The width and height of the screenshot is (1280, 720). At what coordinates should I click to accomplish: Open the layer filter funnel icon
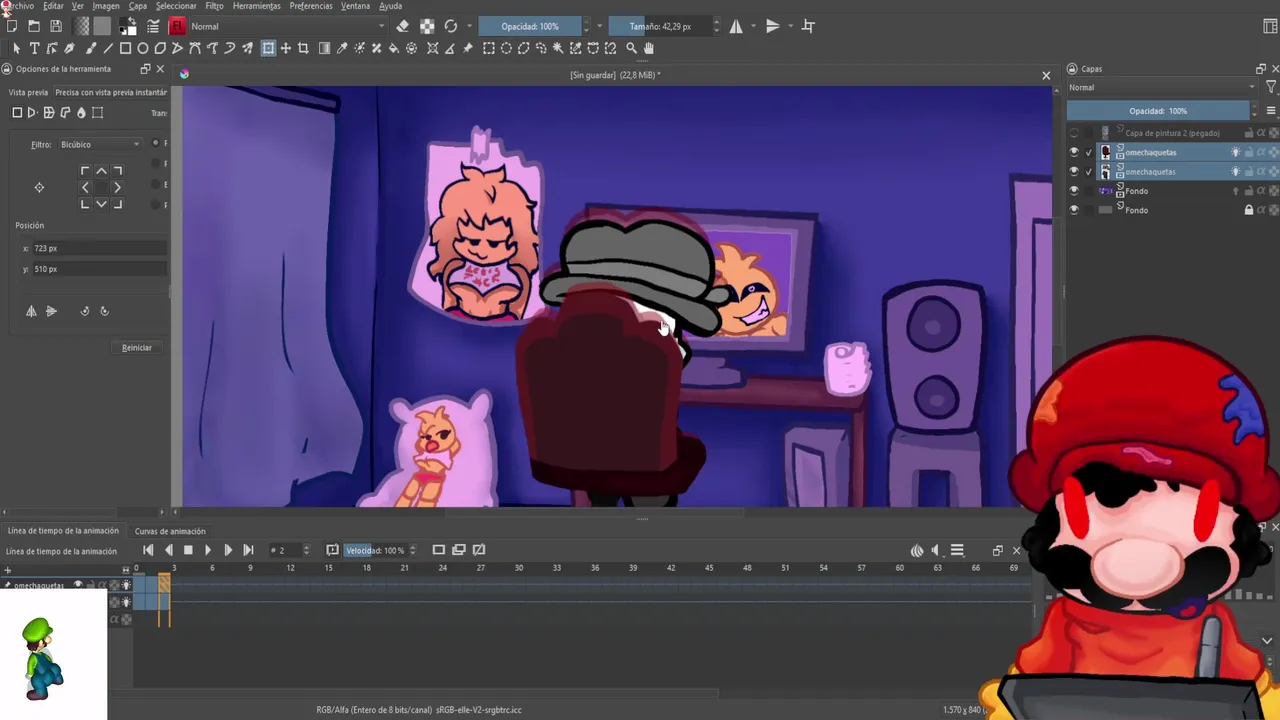point(1271,88)
